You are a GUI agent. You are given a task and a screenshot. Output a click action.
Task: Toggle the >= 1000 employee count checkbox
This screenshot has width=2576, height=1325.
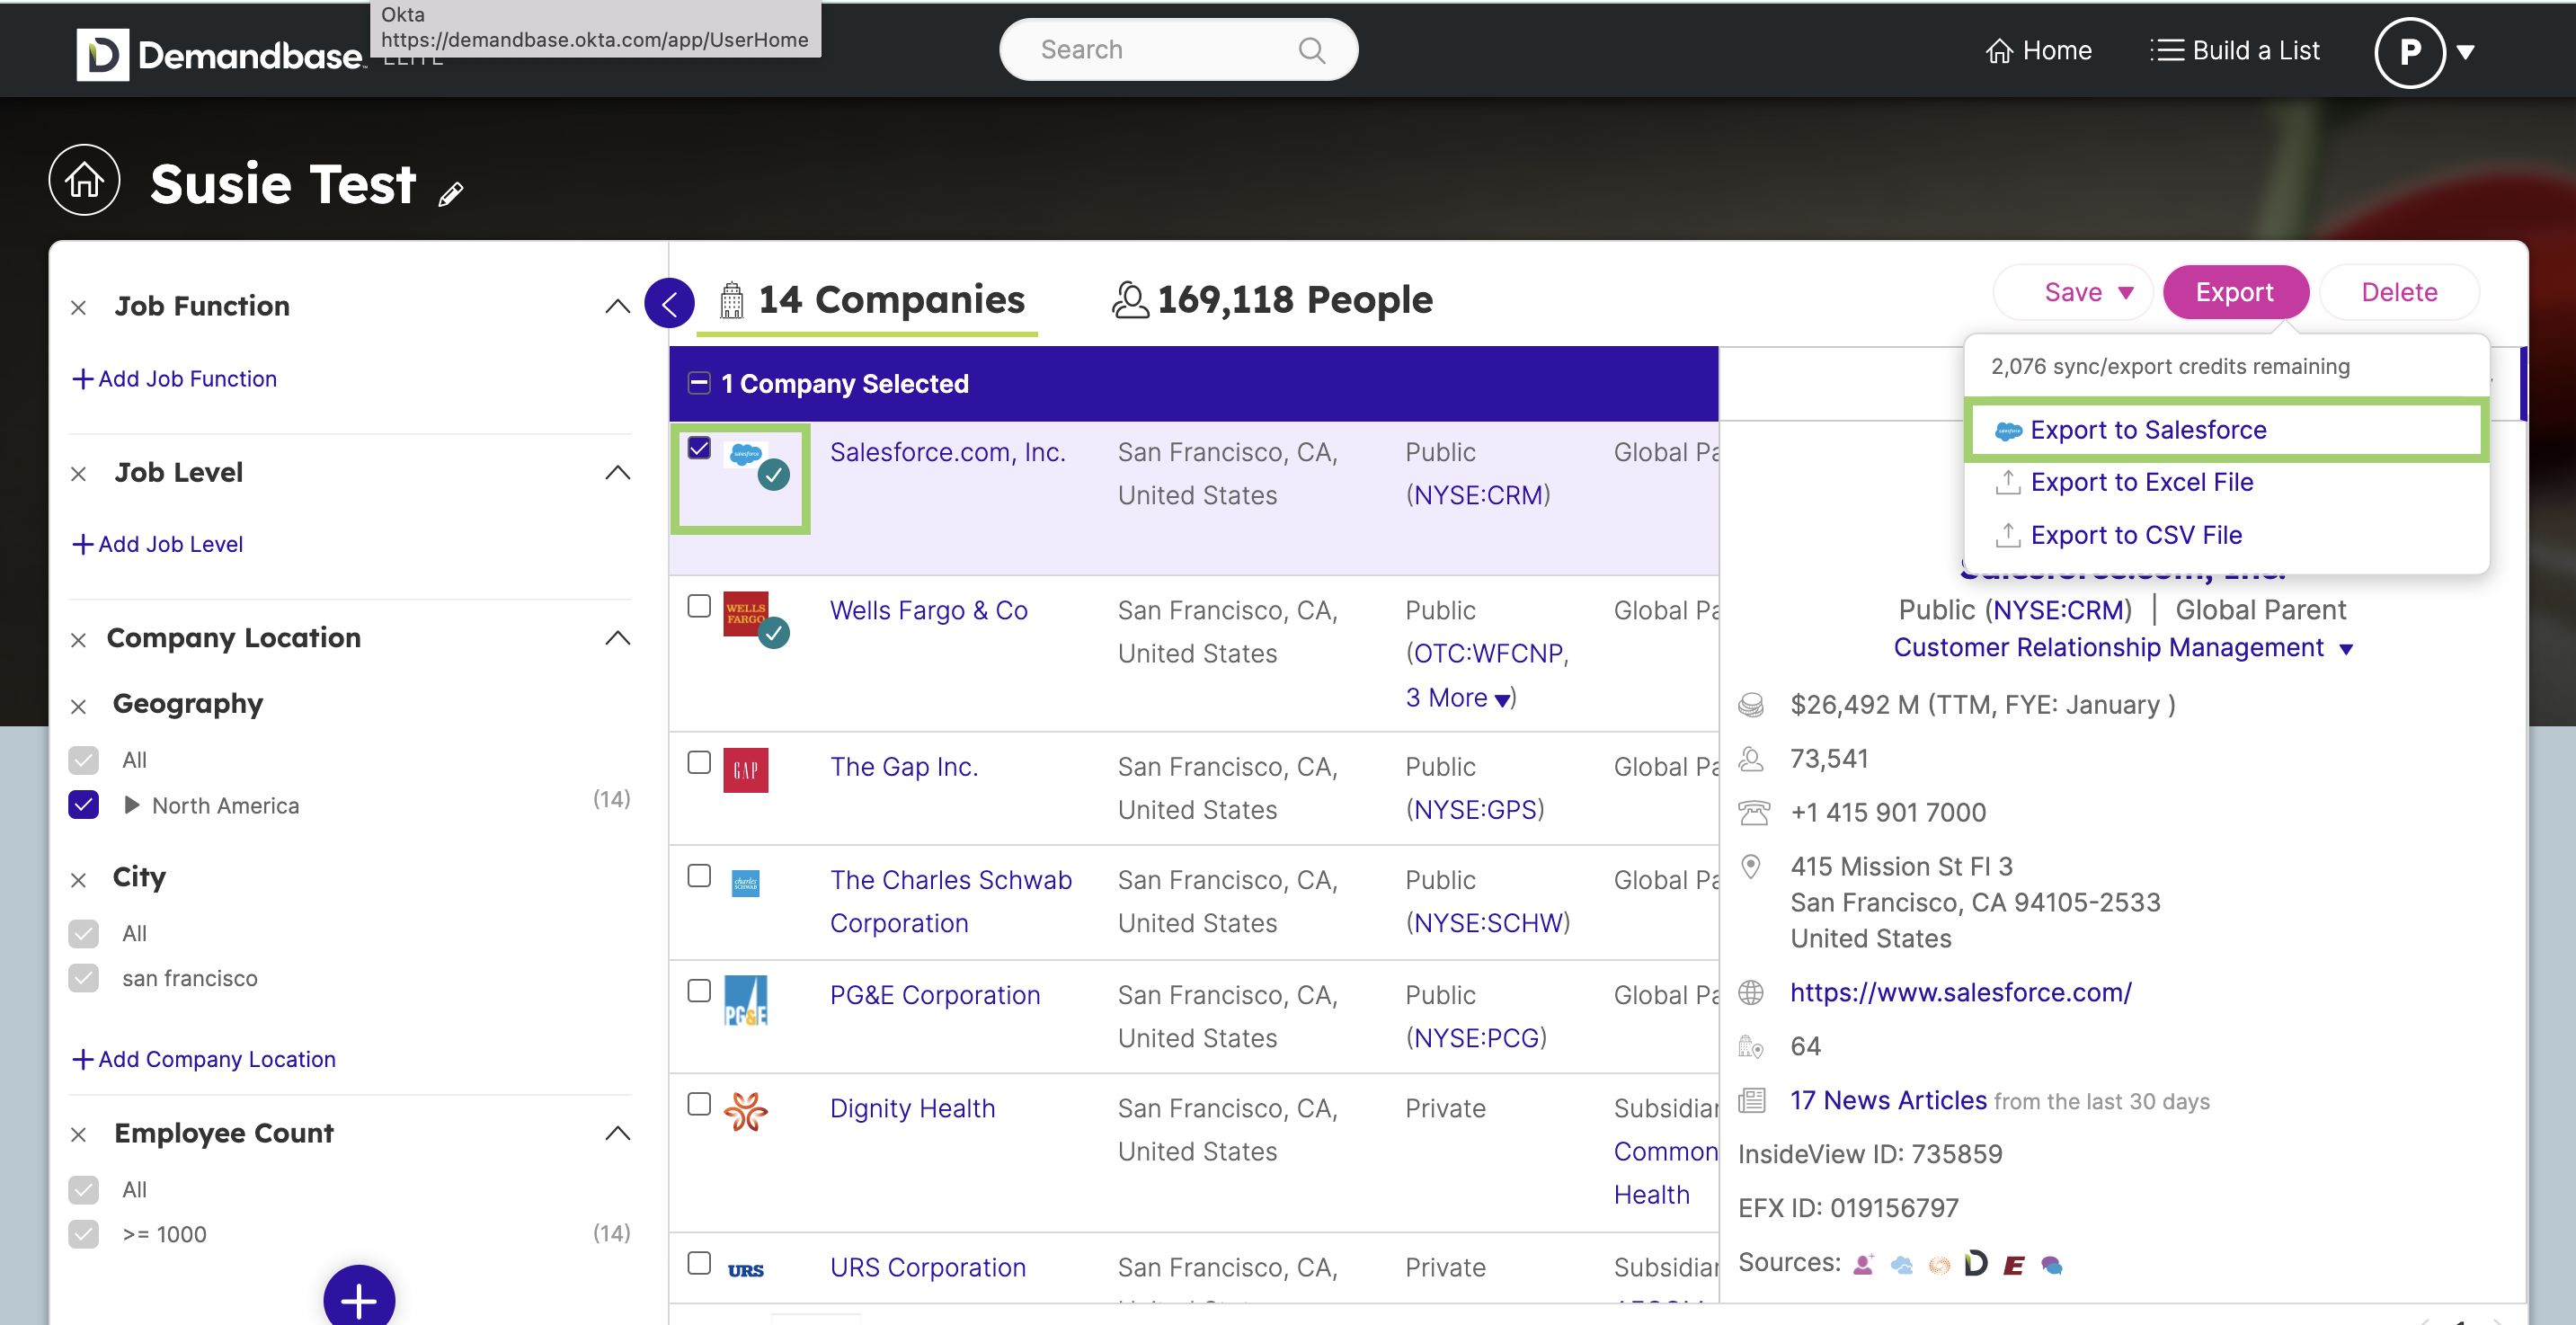pyautogui.click(x=84, y=1233)
